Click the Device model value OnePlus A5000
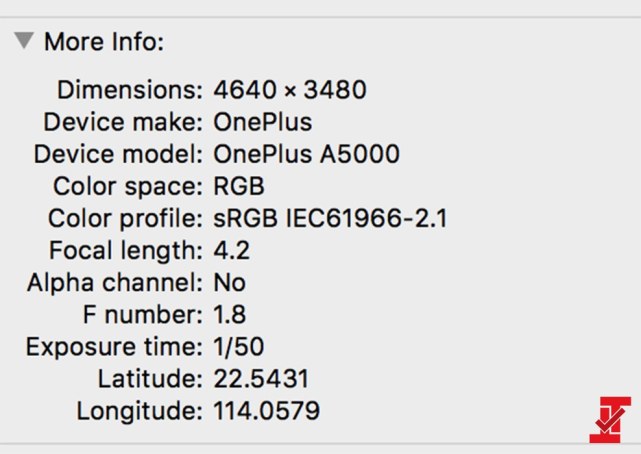This screenshot has height=454, width=641. click(307, 154)
